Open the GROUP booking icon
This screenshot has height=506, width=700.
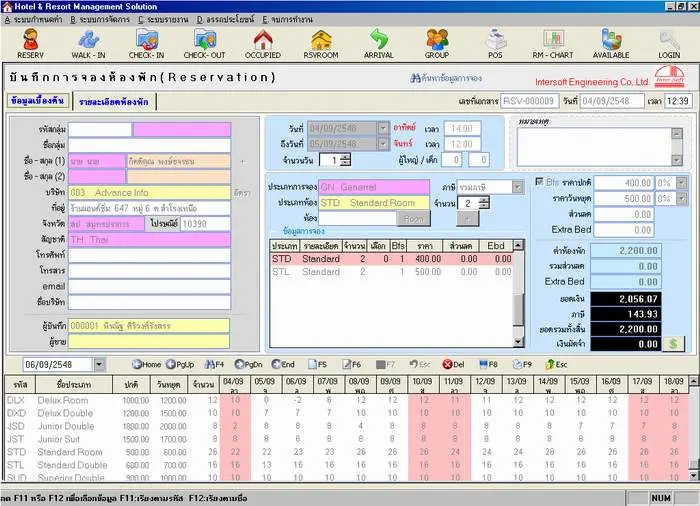(437, 43)
